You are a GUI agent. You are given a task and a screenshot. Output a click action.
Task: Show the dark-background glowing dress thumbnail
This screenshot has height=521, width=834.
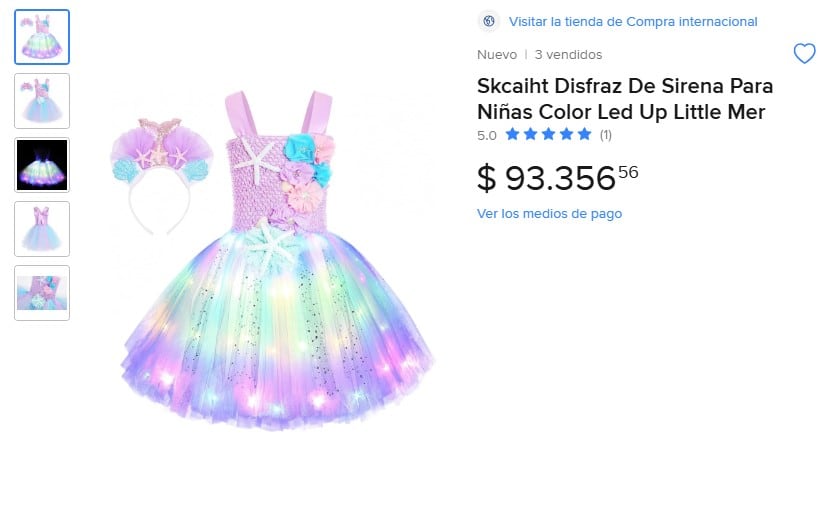tap(42, 165)
